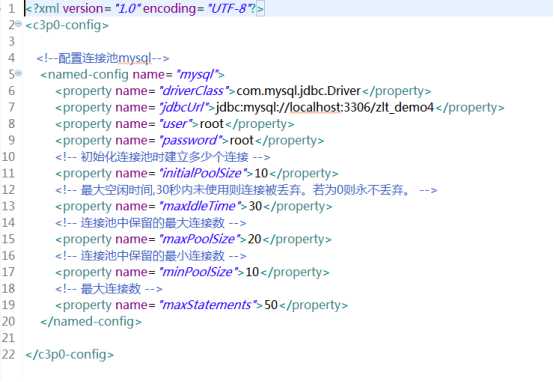Click the closing </property> tag on line 19

pyautogui.click(x=314, y=305)
